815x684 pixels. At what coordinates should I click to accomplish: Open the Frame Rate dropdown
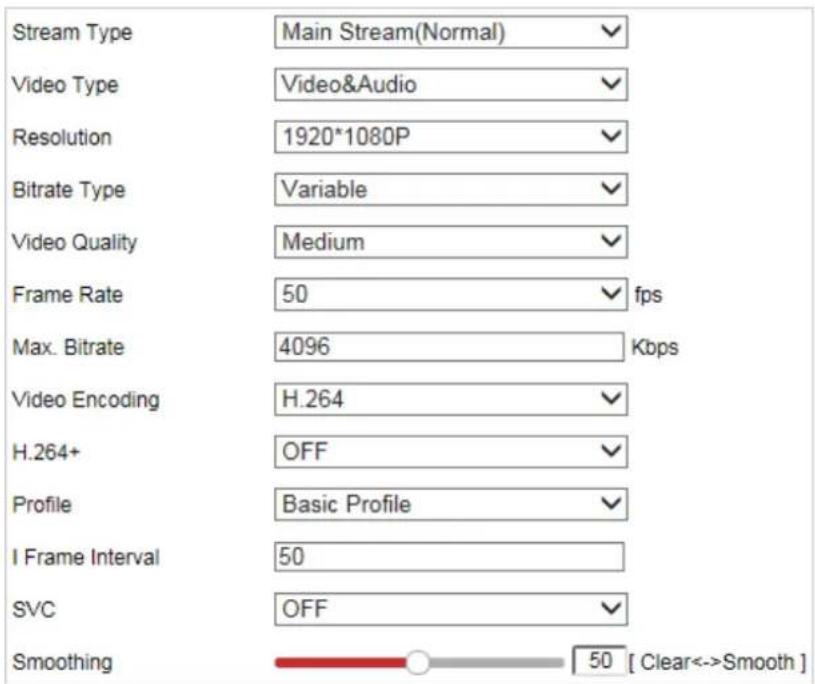pos(451,295)
